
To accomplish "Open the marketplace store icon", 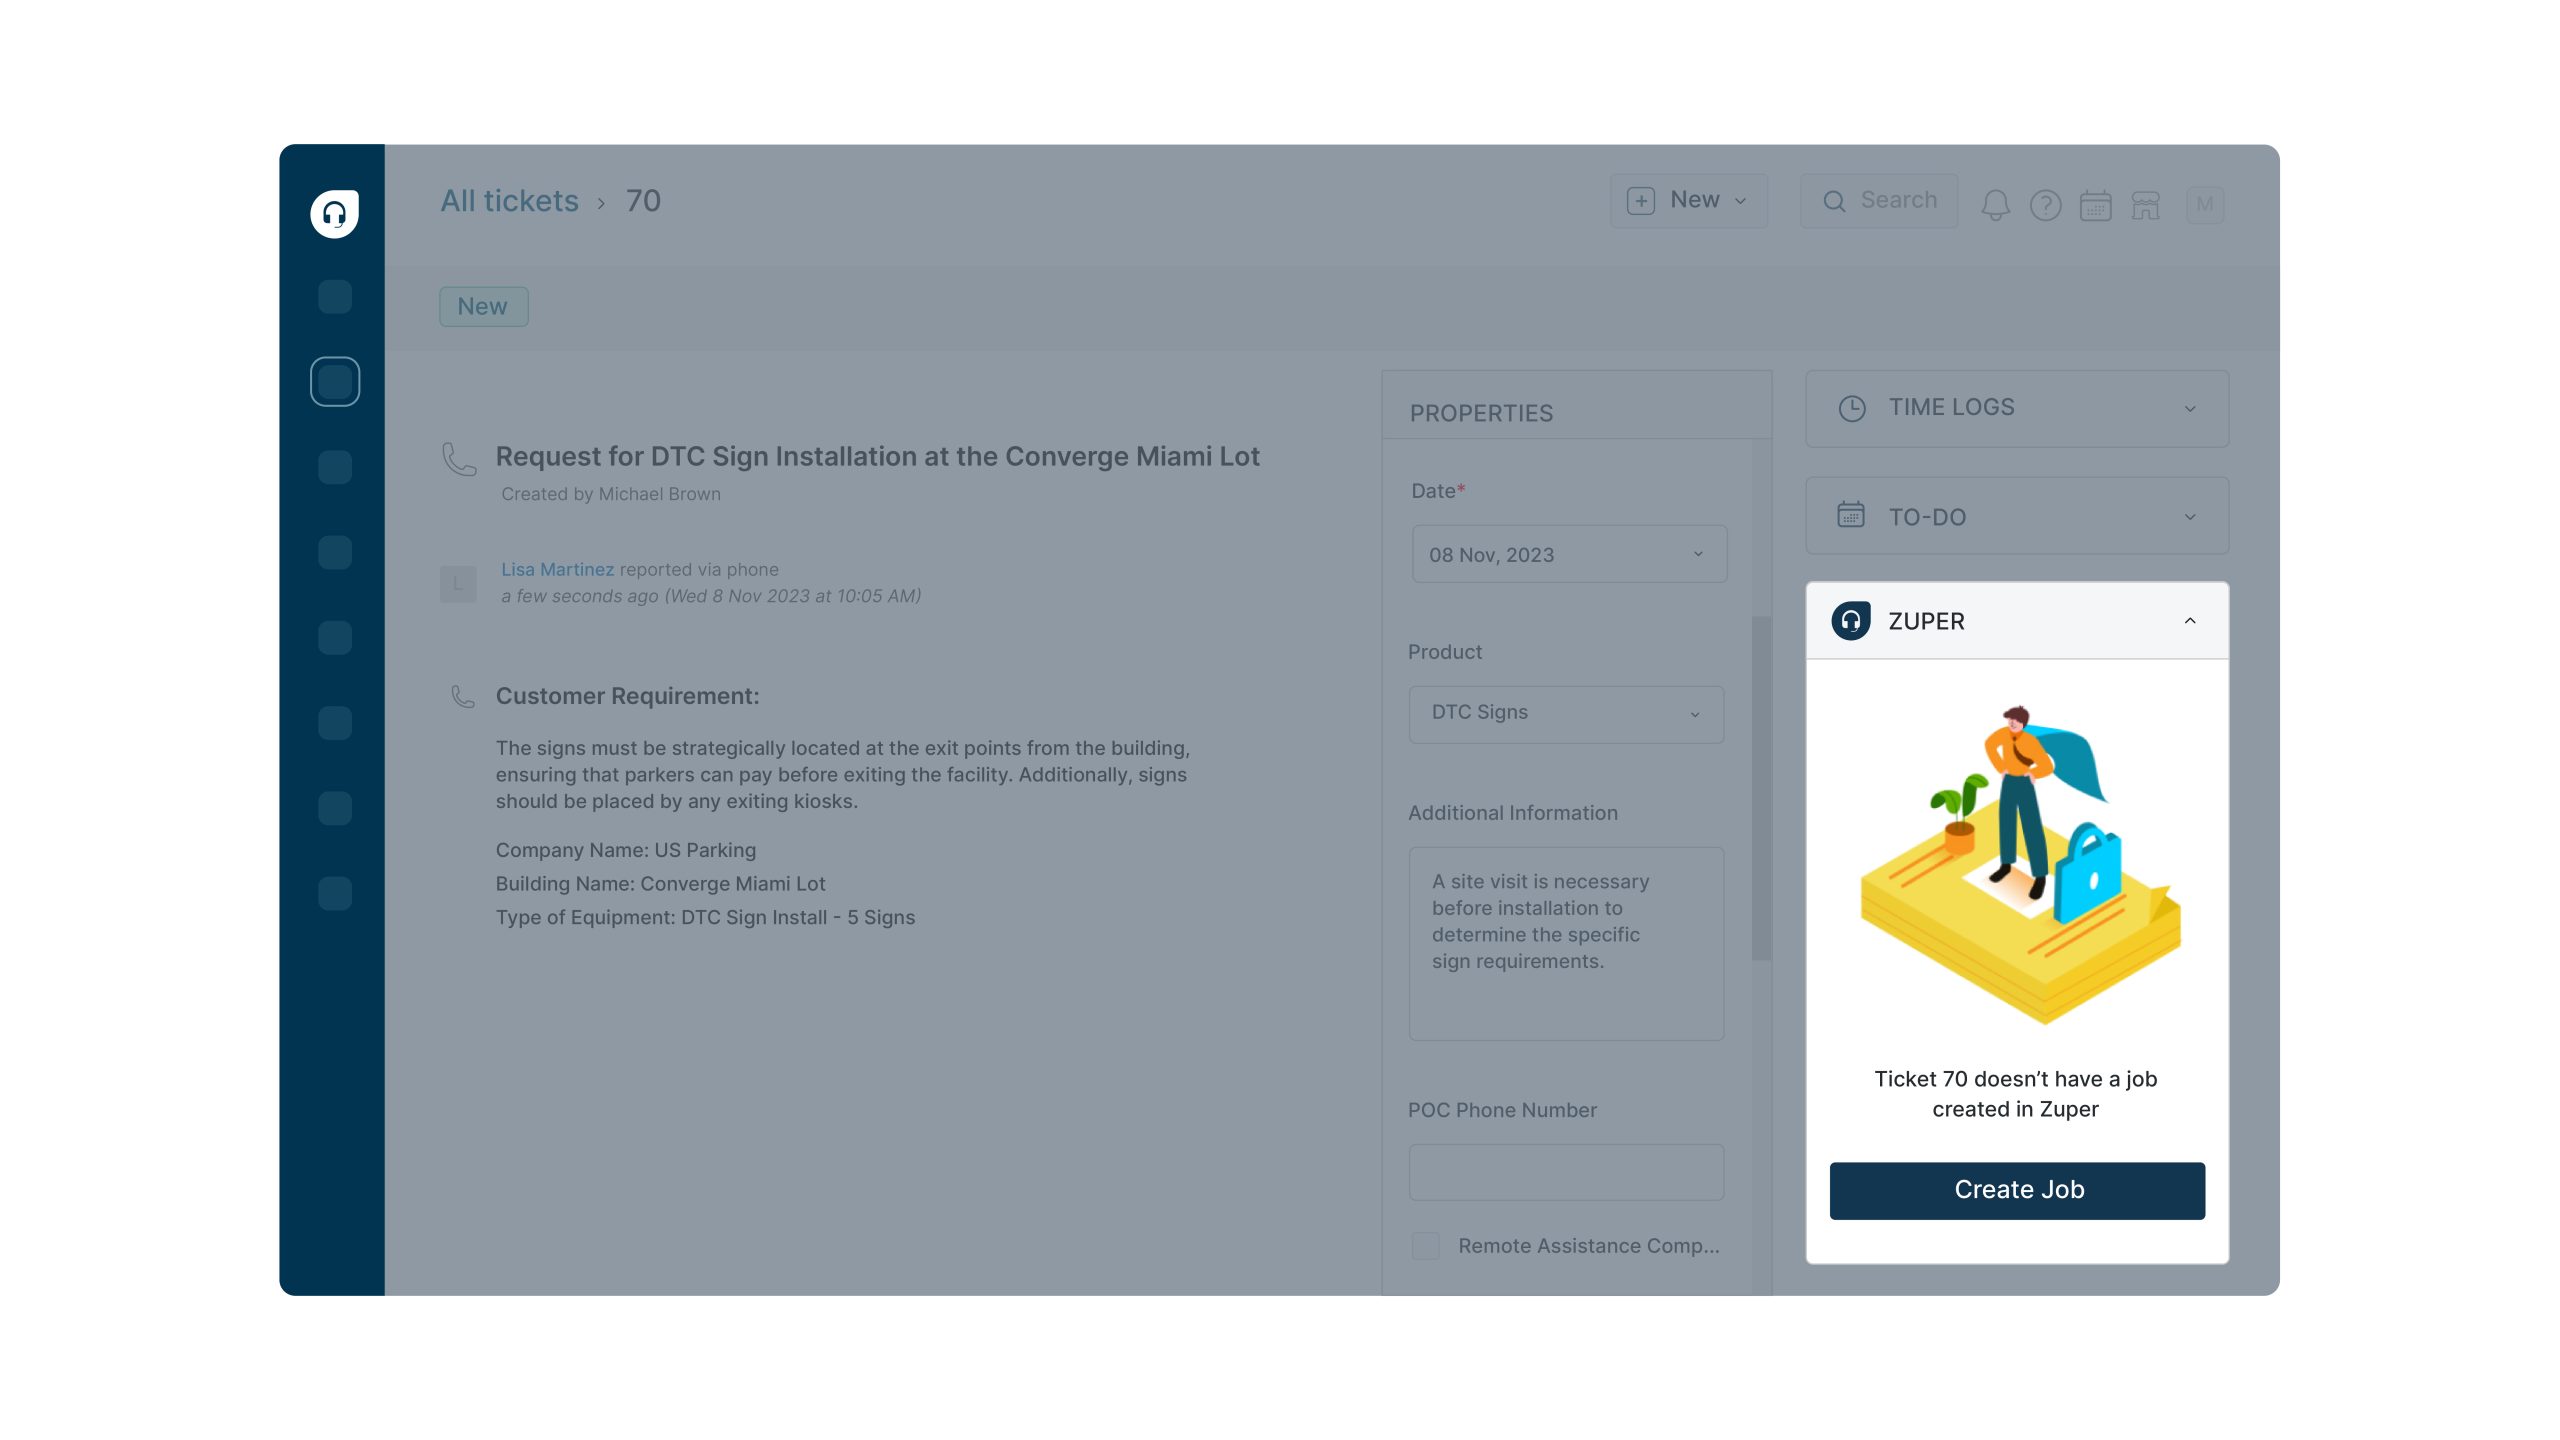I will tap(2145, 205).
